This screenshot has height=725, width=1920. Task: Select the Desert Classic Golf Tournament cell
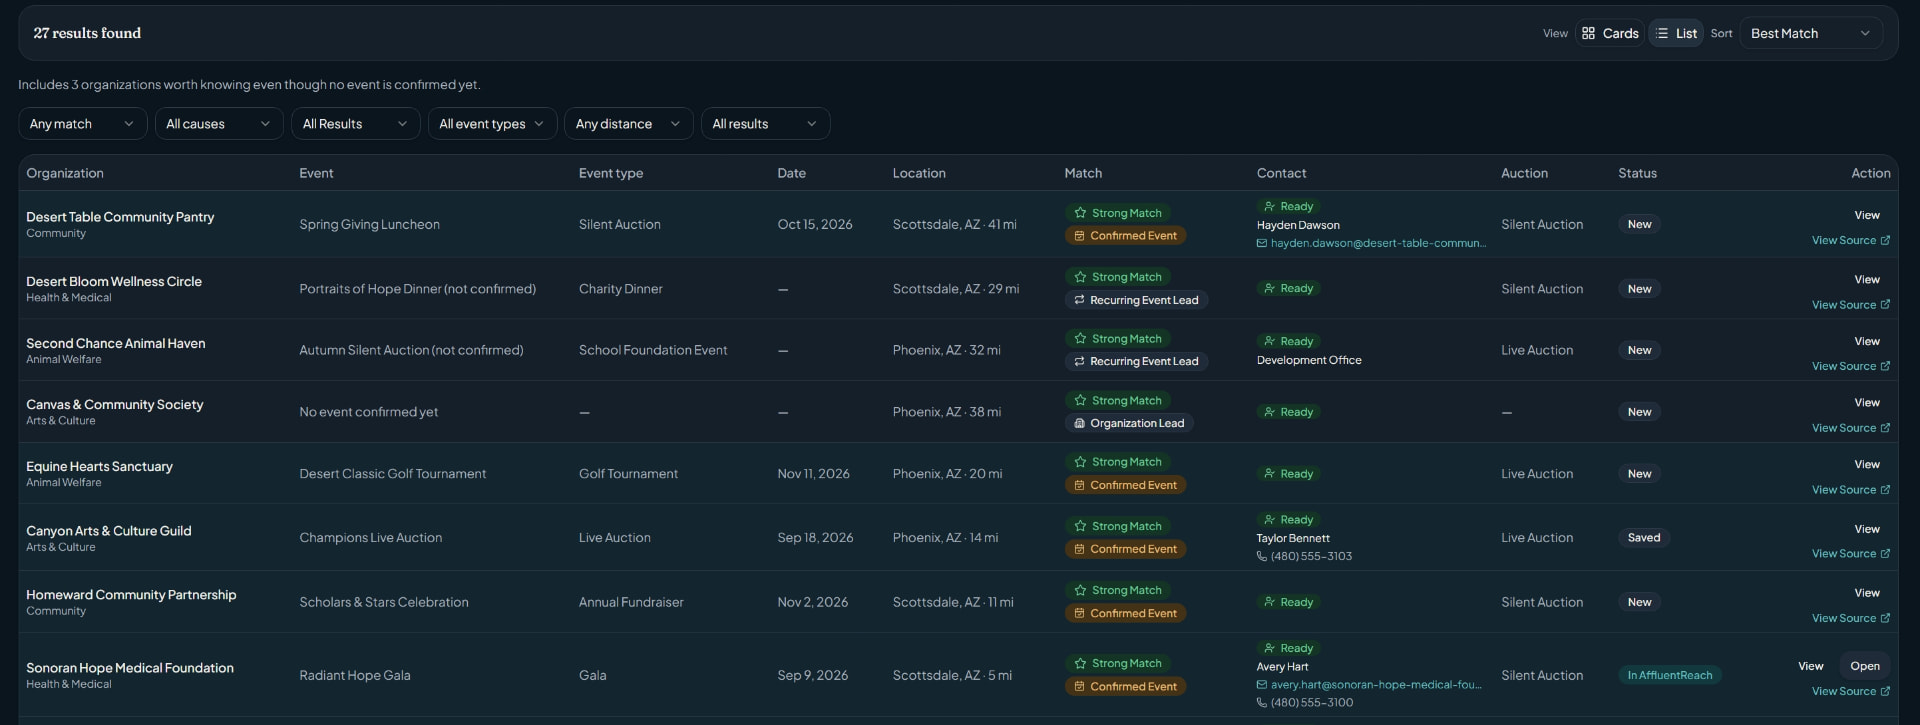[392, 474]
